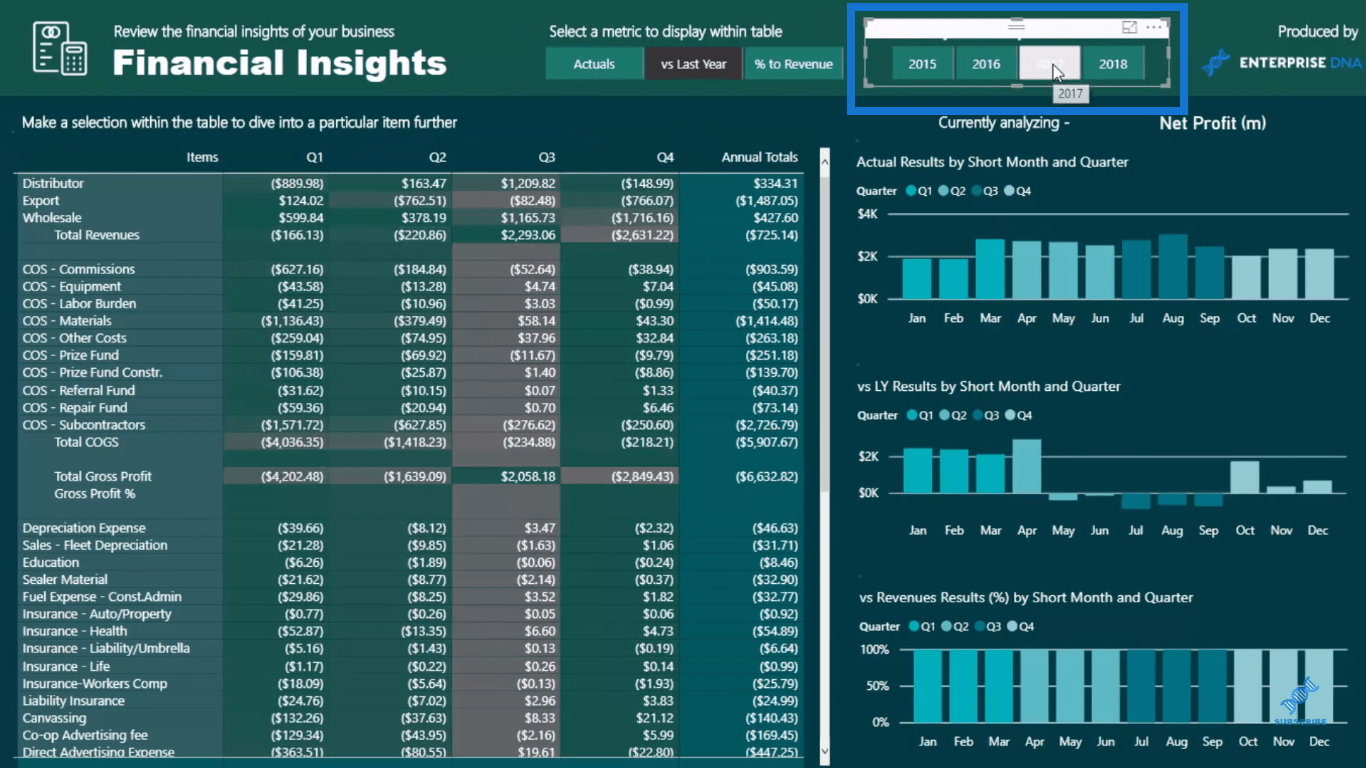The height and width of the screenshot is (768, 1366).
Task: Select the Total Gross Profit row
Action: point(410,476)
